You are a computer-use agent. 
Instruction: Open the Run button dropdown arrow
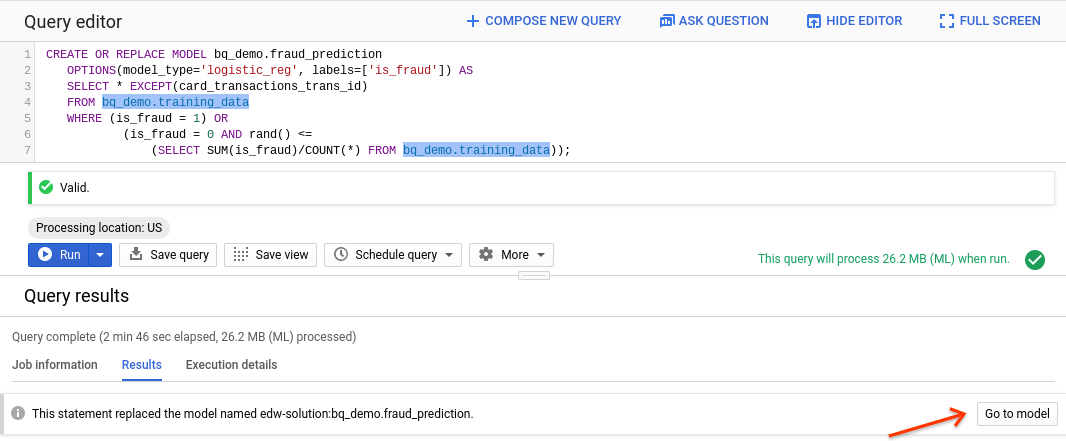99,255
